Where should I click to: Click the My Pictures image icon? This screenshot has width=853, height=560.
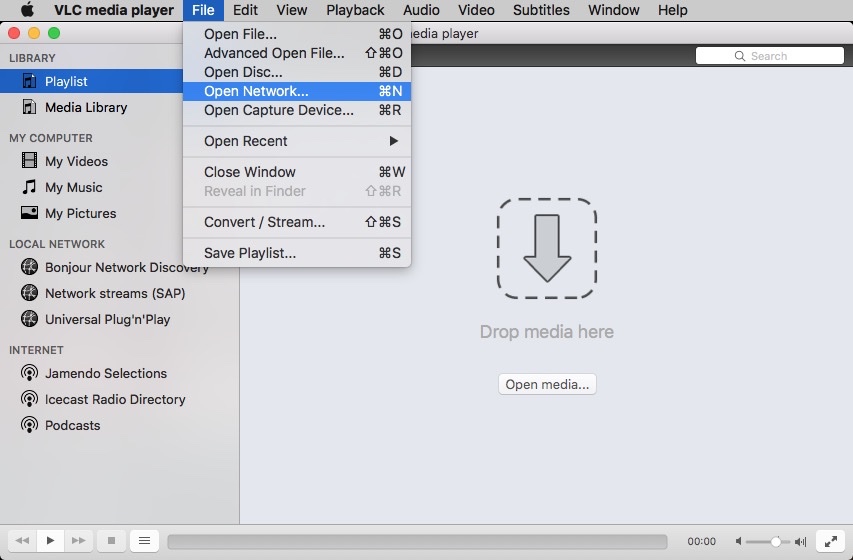click(29, 212)
